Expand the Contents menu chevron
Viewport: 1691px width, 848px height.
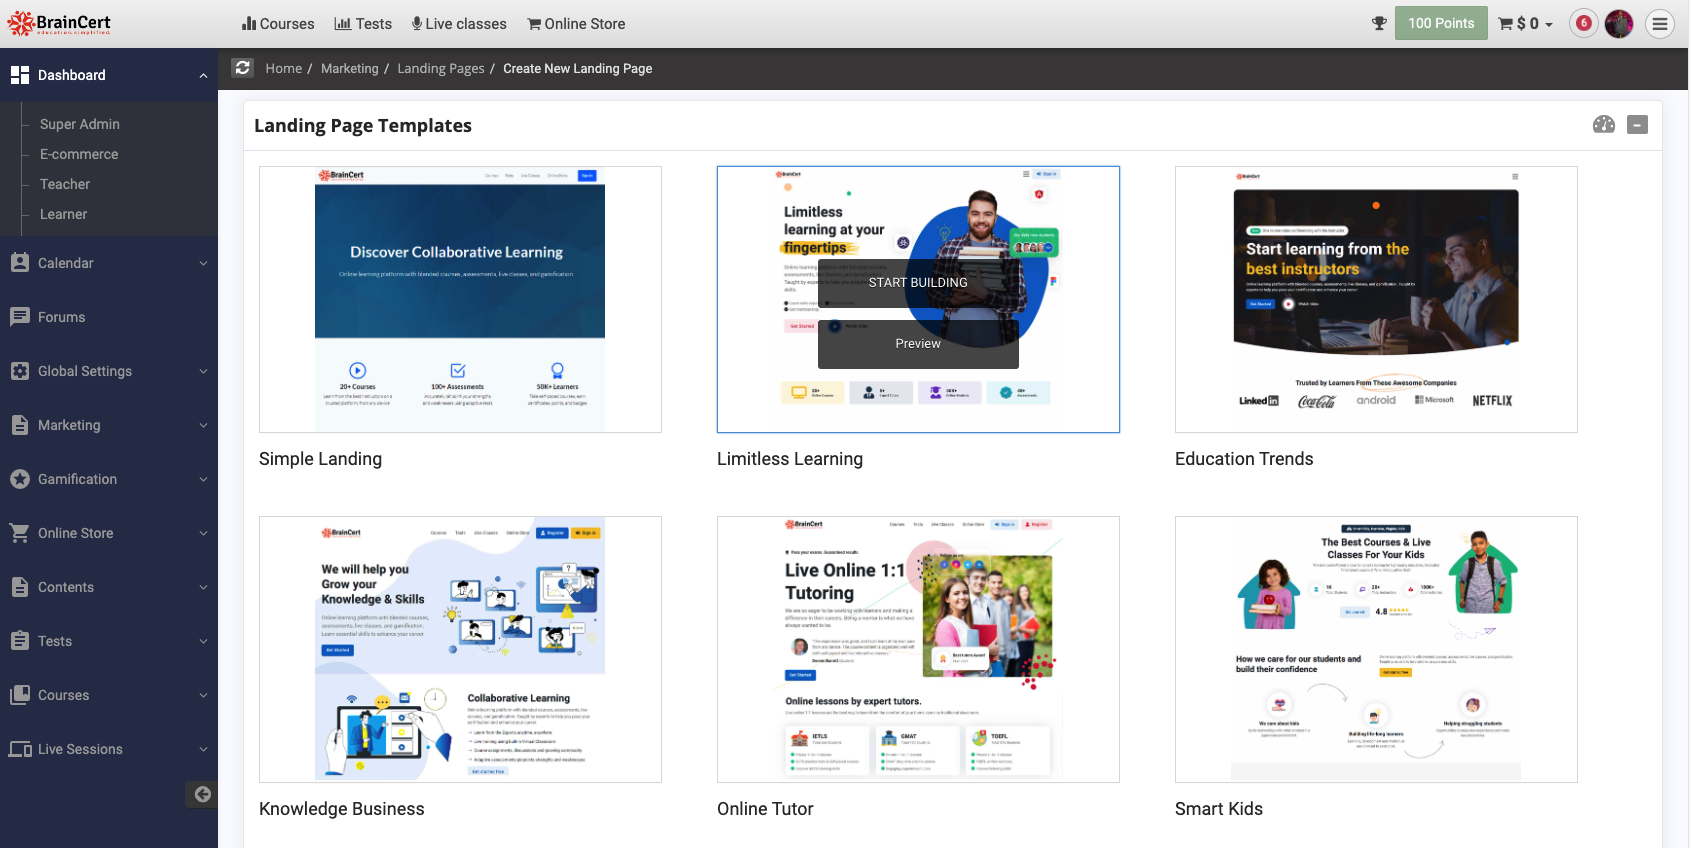pos(203,587)
